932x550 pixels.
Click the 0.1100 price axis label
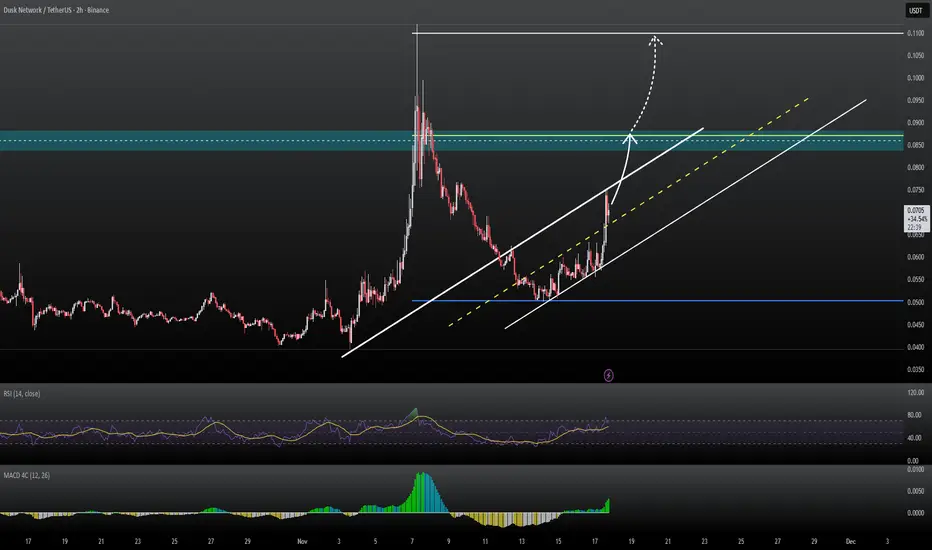click(915, 33)
